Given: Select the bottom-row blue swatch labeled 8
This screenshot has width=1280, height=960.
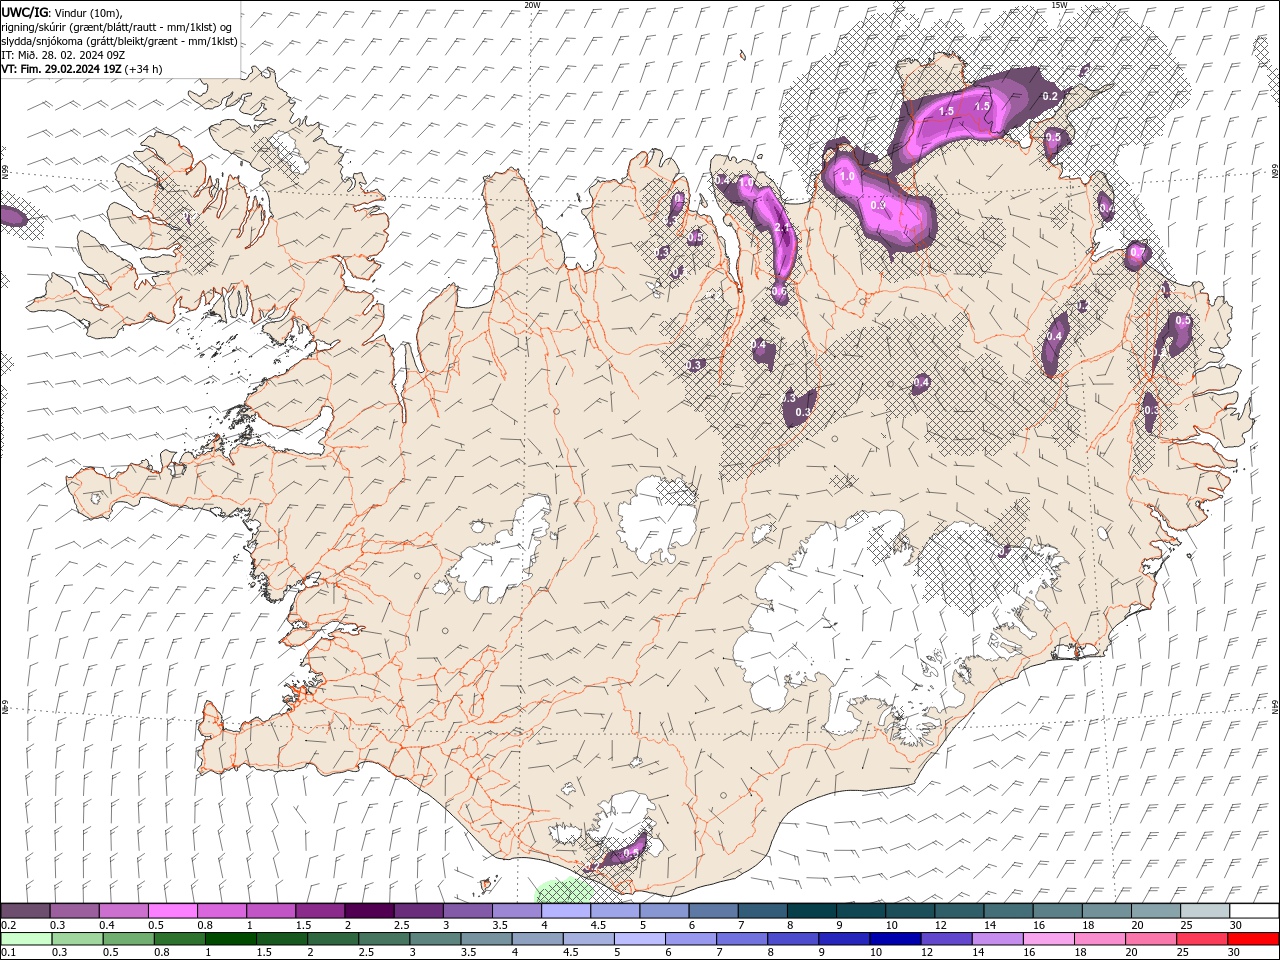Looking at the screenshot, I should (x=793, y=939).
